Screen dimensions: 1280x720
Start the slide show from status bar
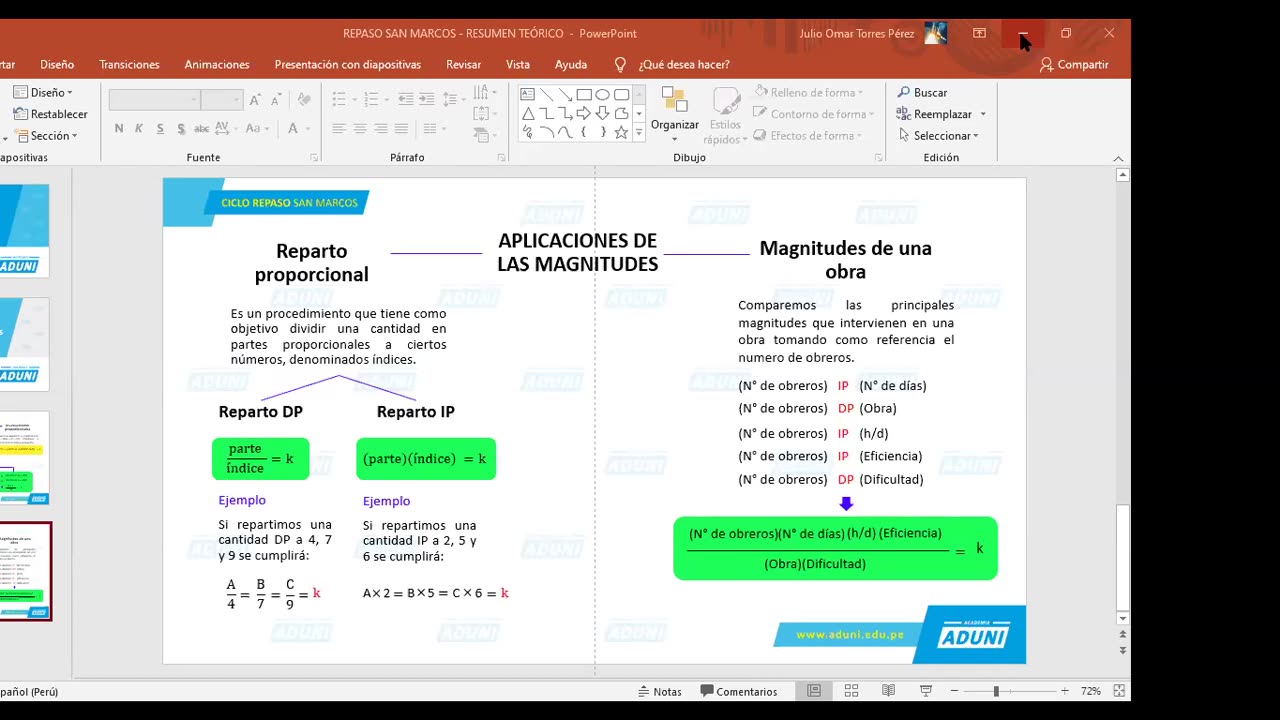tap(926, 691)
